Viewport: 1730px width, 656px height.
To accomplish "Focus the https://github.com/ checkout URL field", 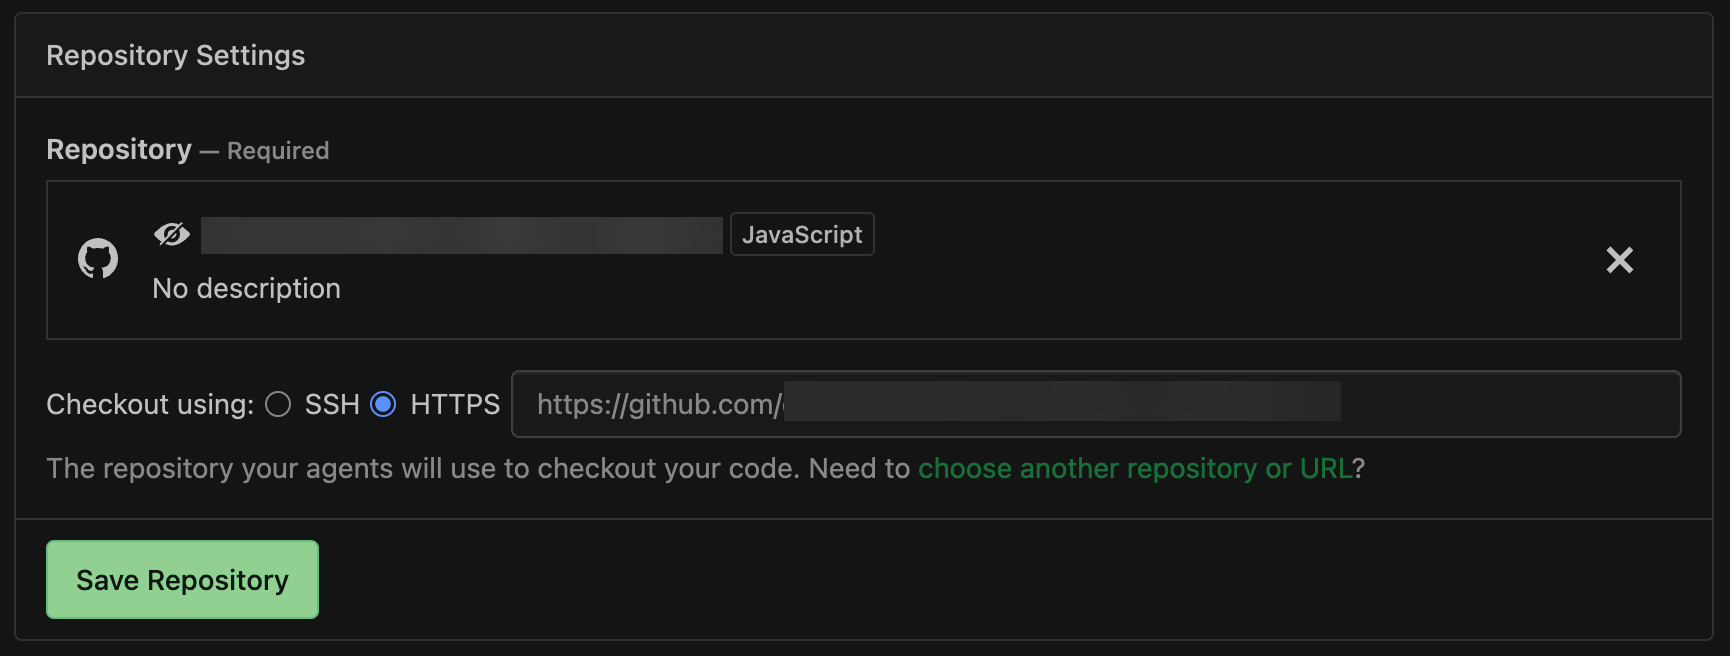I will click(x=1500, y=404).
